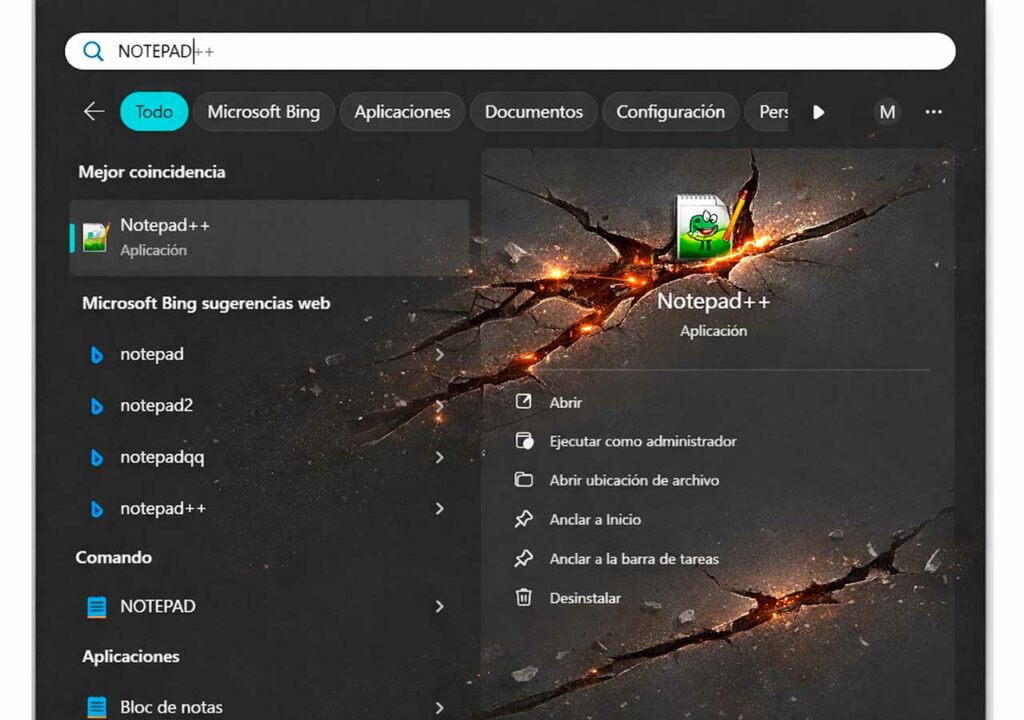1024x720 pixels.
Task: Click the Abrir open icon
Action: coord(523,402)
